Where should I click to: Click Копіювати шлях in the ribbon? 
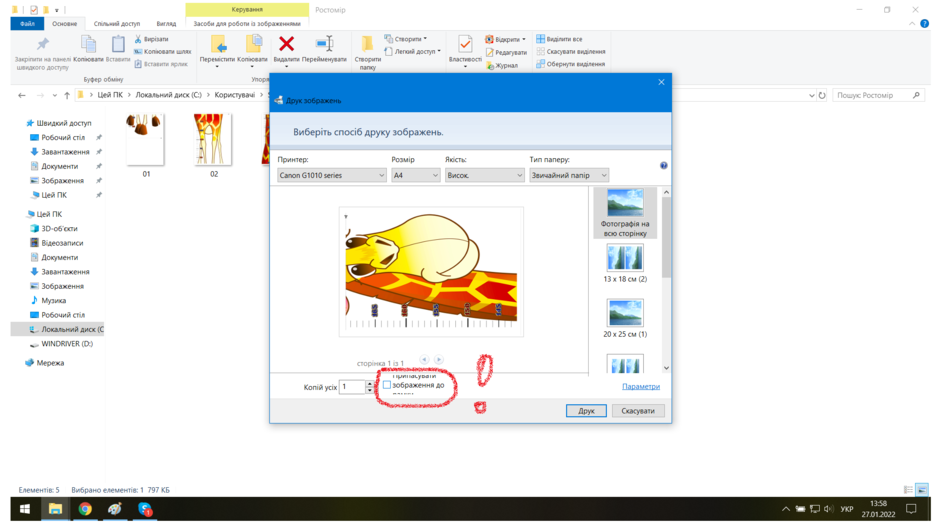163,52
